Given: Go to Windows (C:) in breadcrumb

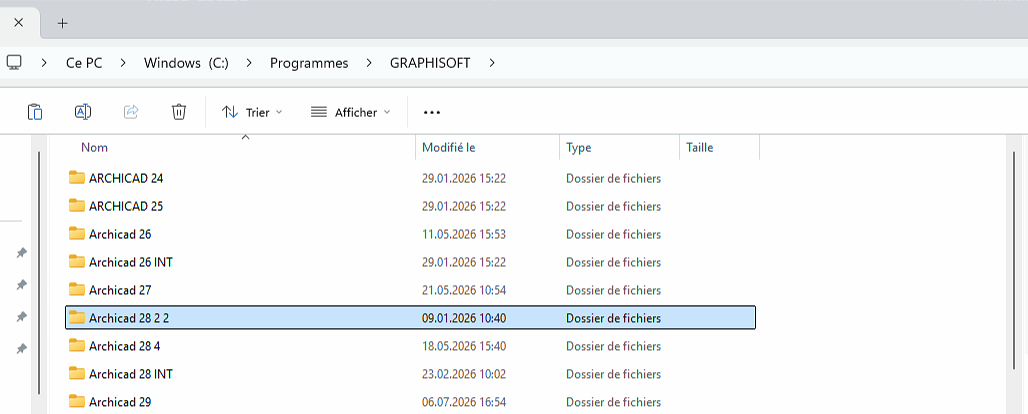Looking at the screenshot, I should pos(186,63).
